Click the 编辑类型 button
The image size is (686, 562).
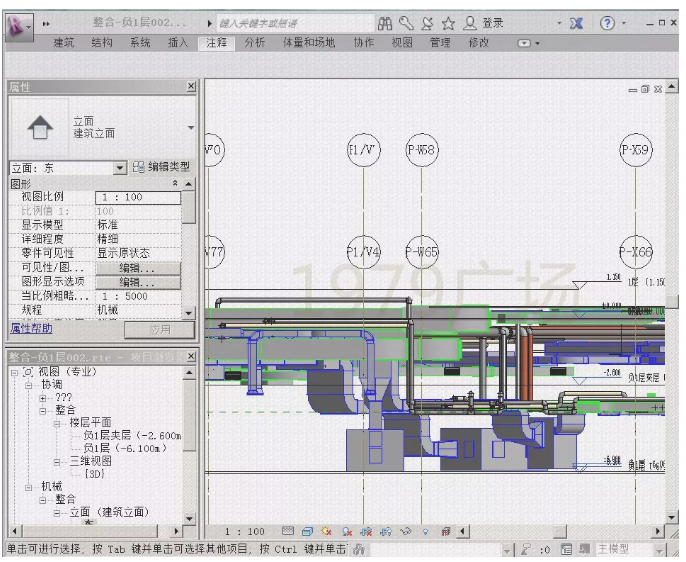click(x=161, y=167)
